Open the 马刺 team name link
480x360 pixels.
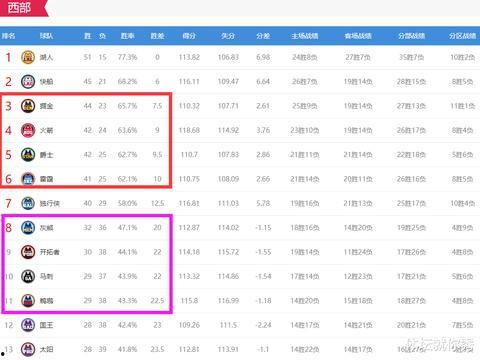click(x=46, y=276)
